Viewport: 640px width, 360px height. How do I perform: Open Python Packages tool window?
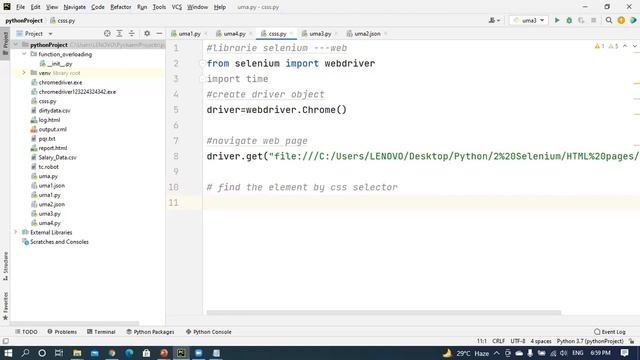tap(150, 332)
